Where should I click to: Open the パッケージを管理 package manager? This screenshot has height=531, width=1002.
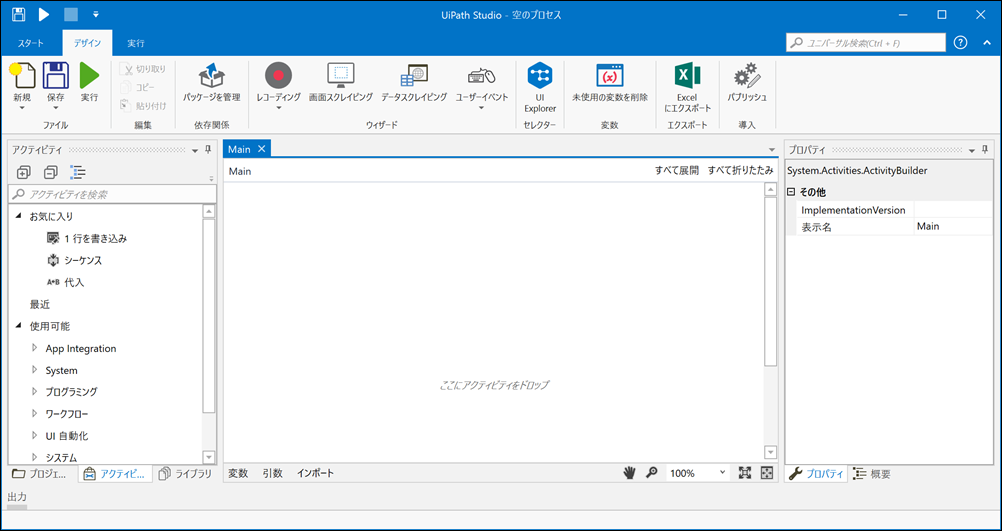pyautogui.click(x=211, y=76)
